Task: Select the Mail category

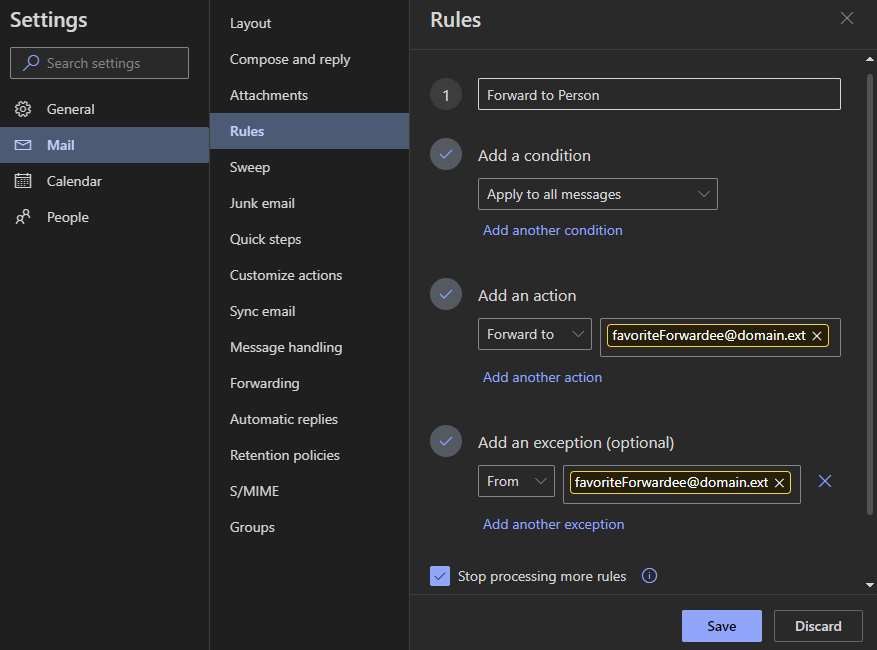Action: click(x=105, y=145)
